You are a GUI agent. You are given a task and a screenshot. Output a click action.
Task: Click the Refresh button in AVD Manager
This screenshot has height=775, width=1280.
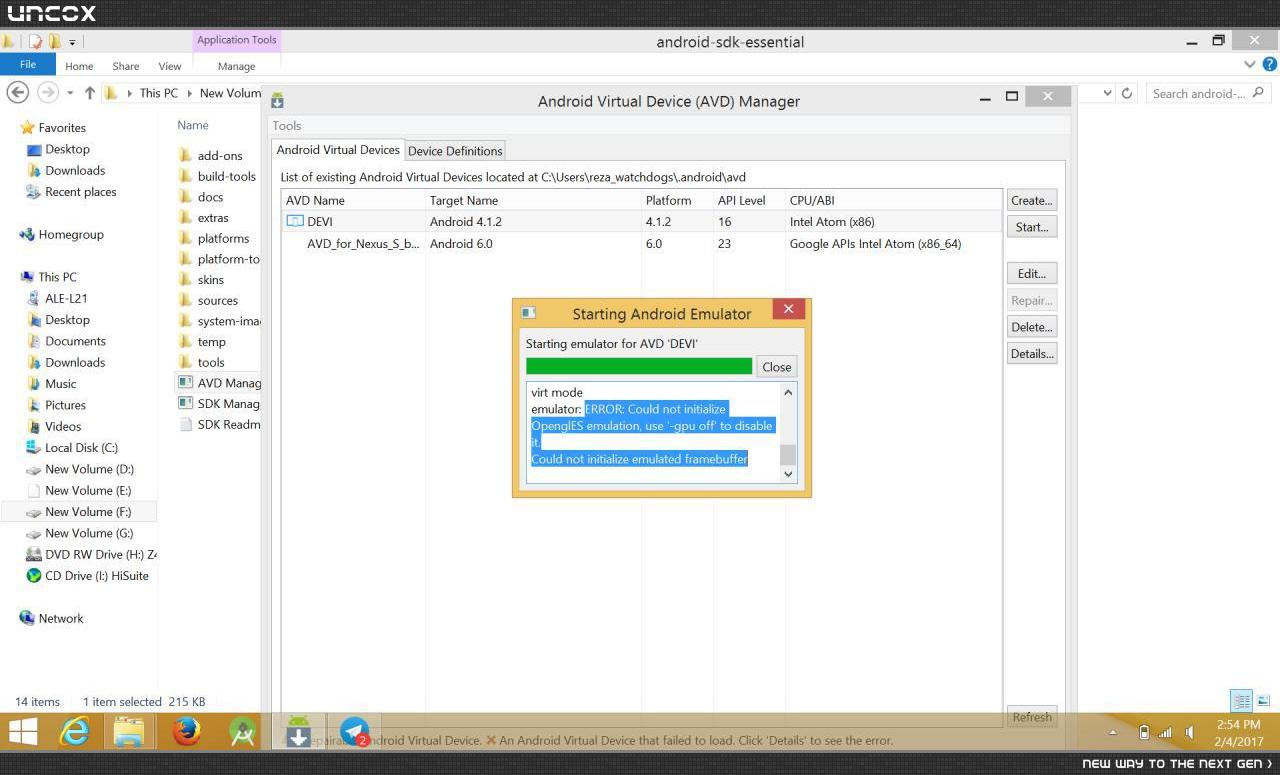point(1032,717)
